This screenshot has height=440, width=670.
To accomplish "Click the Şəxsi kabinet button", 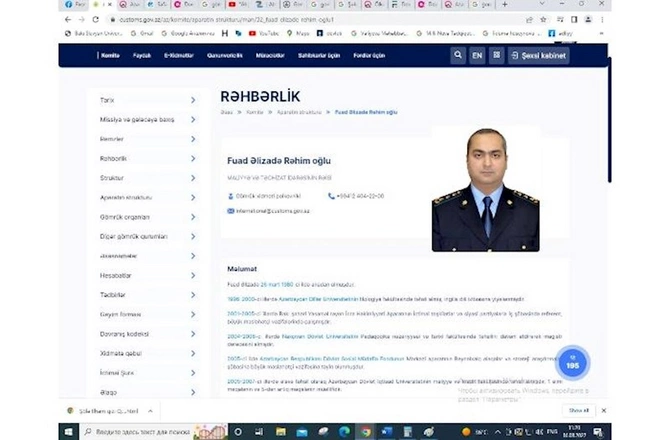I will tap(539, 55).
